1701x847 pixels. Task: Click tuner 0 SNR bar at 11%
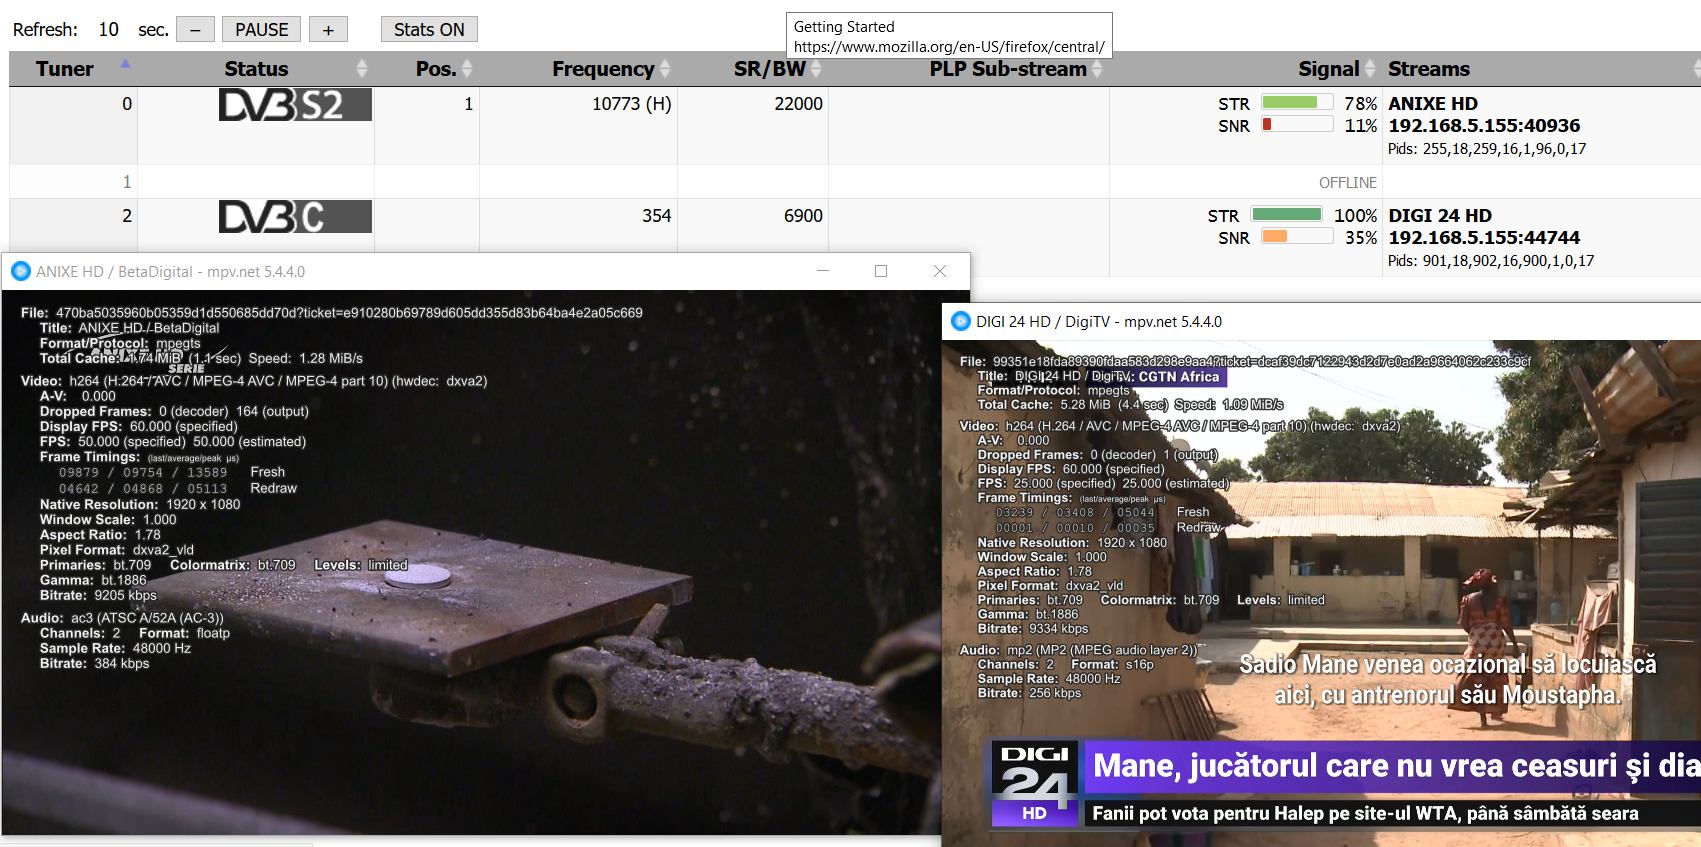coord(1297,124)
